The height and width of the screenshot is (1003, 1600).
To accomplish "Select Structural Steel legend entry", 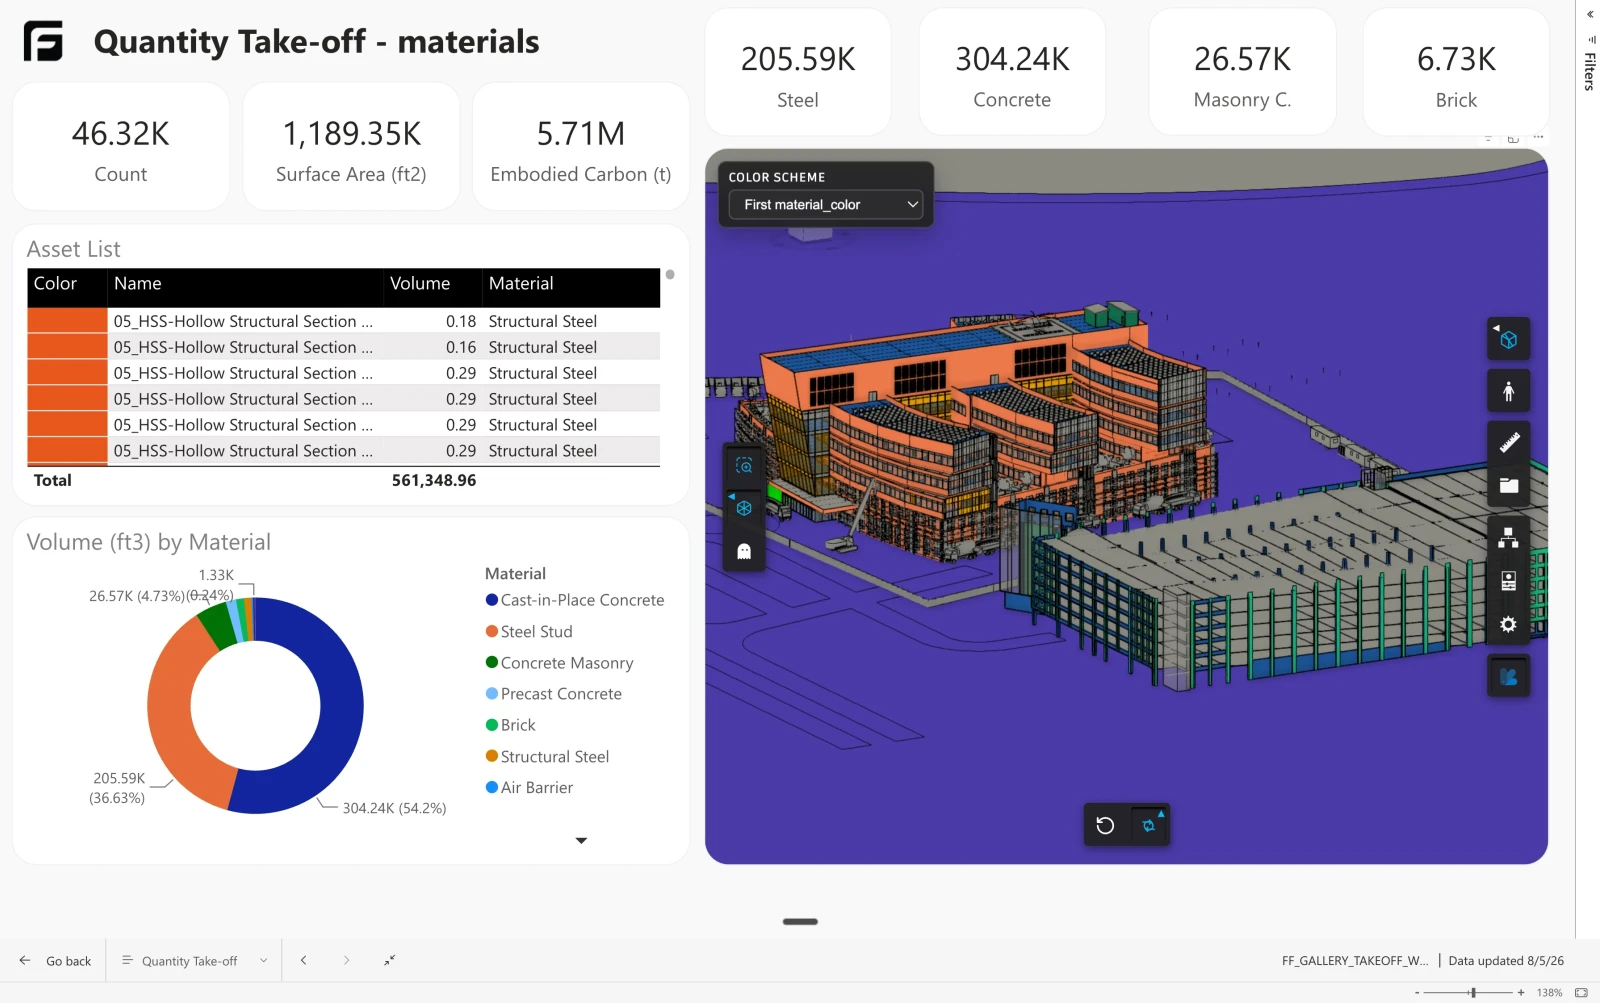I will pyautogui.click(x=547, y=757).
